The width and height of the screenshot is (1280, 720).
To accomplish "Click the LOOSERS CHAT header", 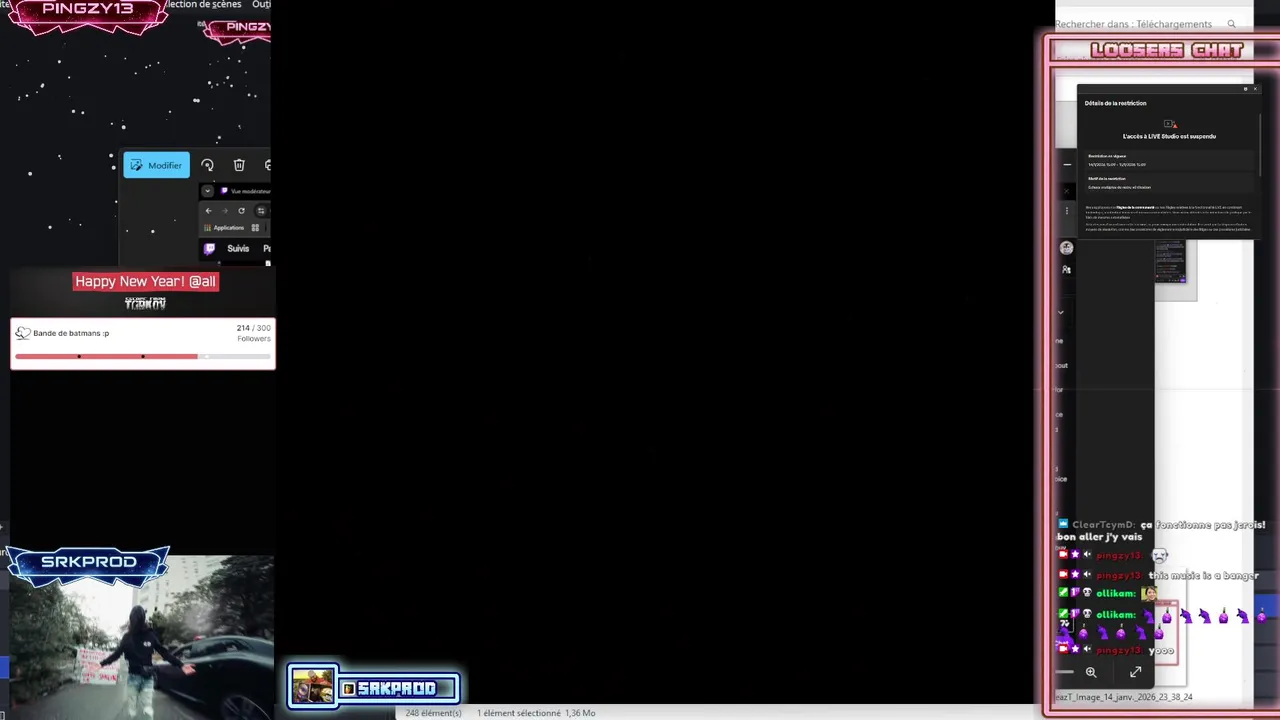I will click(1166, 50).
